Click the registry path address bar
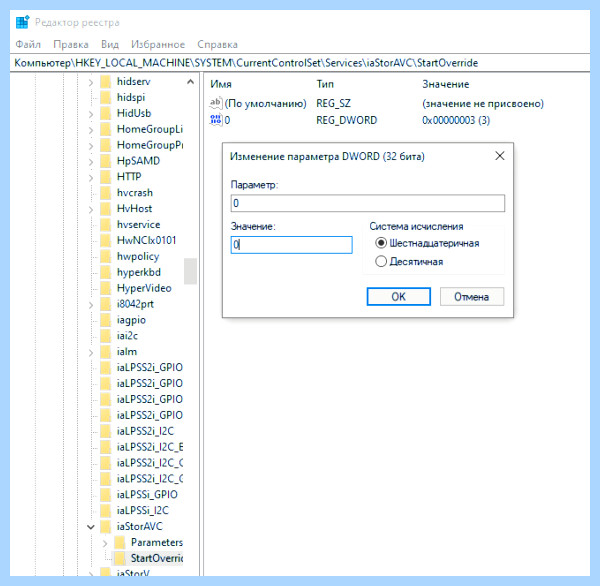600x586 pixels. point(300,63)
